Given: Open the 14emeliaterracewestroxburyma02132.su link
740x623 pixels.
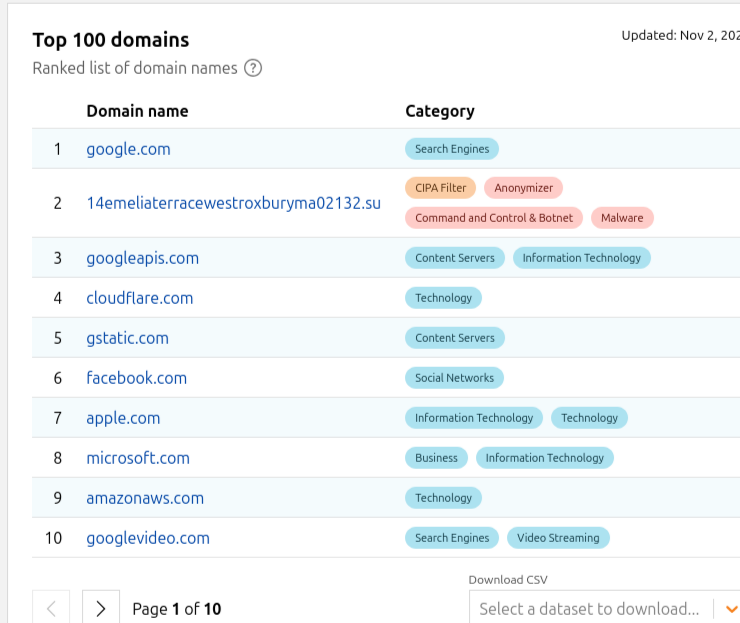Looking at the screenshot, I should pyautogui.click(x=233, y=203).
